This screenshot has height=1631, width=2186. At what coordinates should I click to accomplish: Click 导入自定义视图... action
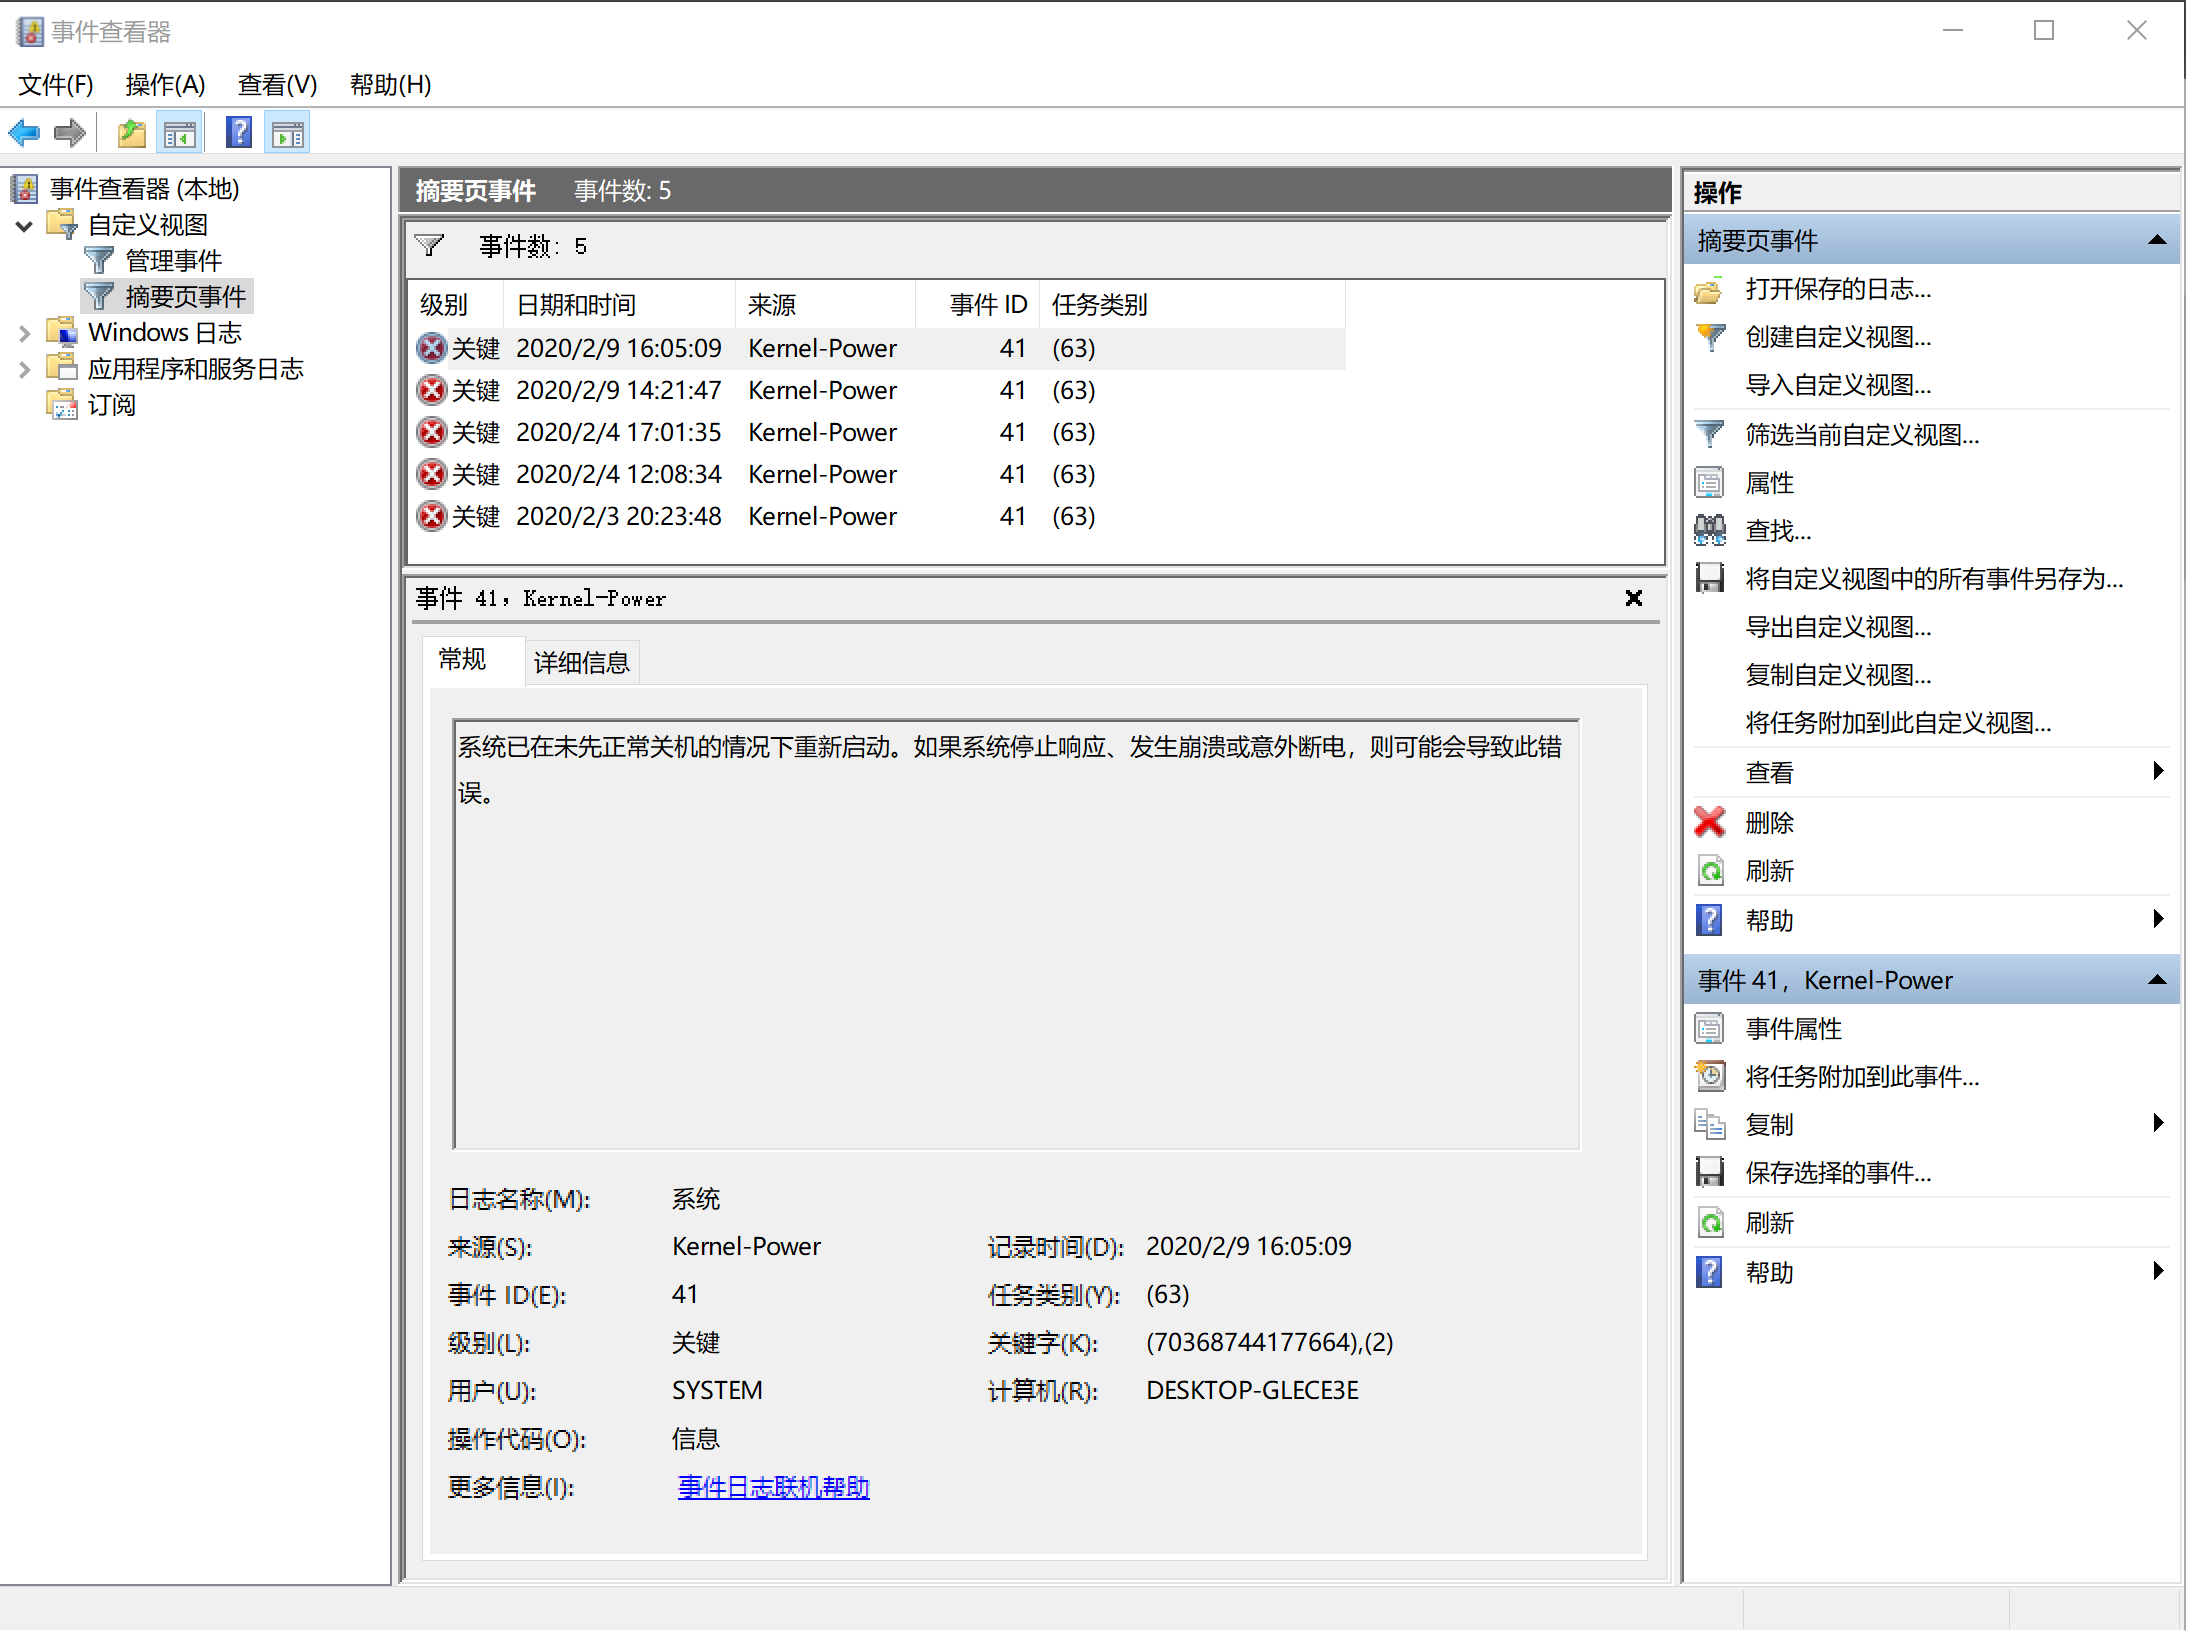click(x=1838, y=385)
